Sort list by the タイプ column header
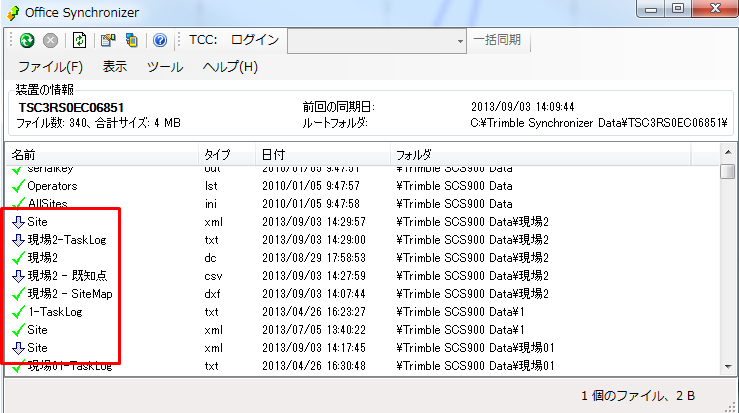739x413 pixels. click(x=217, y=155)
